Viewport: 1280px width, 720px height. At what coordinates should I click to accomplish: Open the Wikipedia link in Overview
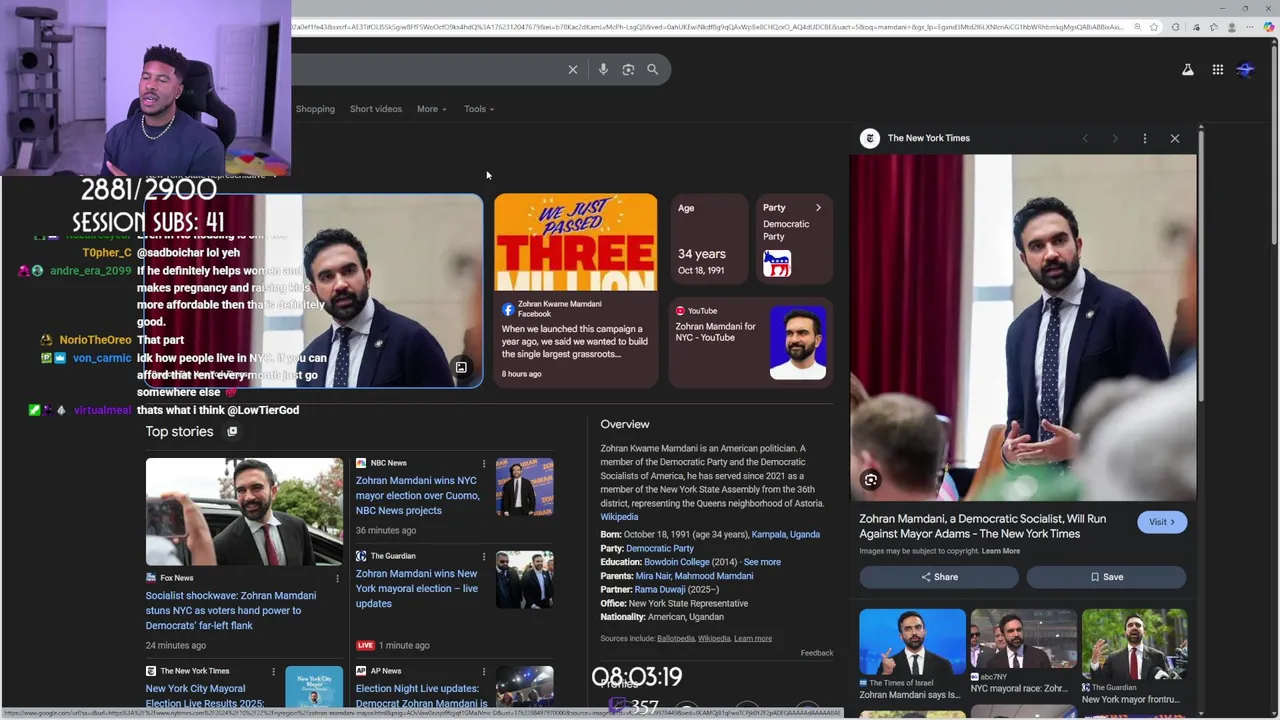(x=619, y=517)
